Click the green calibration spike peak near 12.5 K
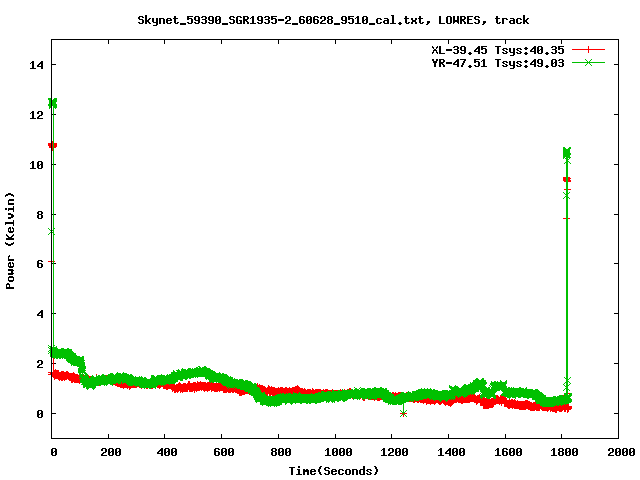The height and width of the screenshot is (480, 640). point(53,103)
